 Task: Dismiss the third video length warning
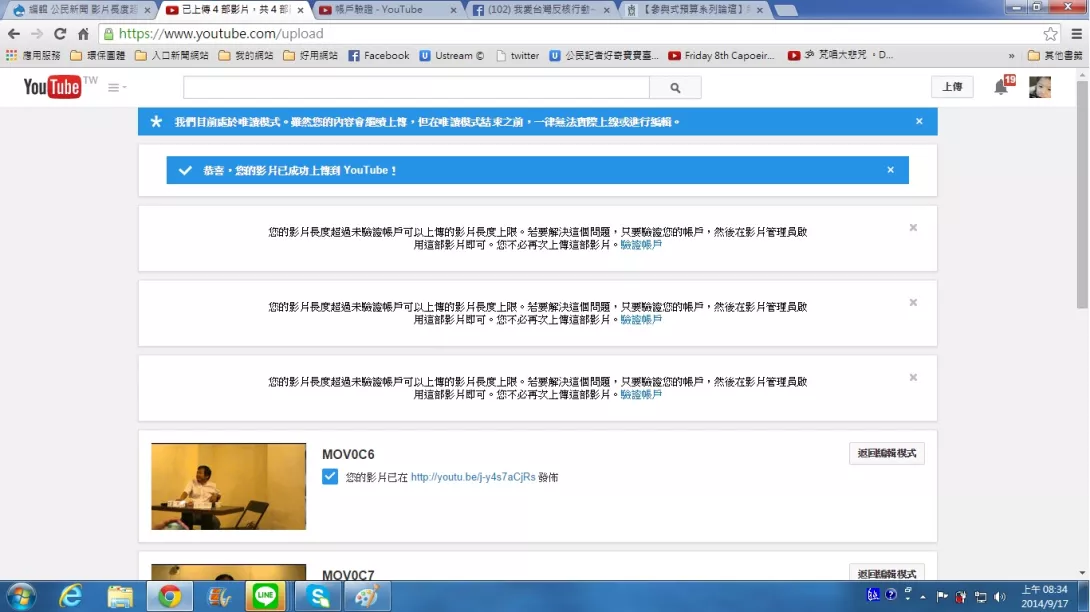913,378
